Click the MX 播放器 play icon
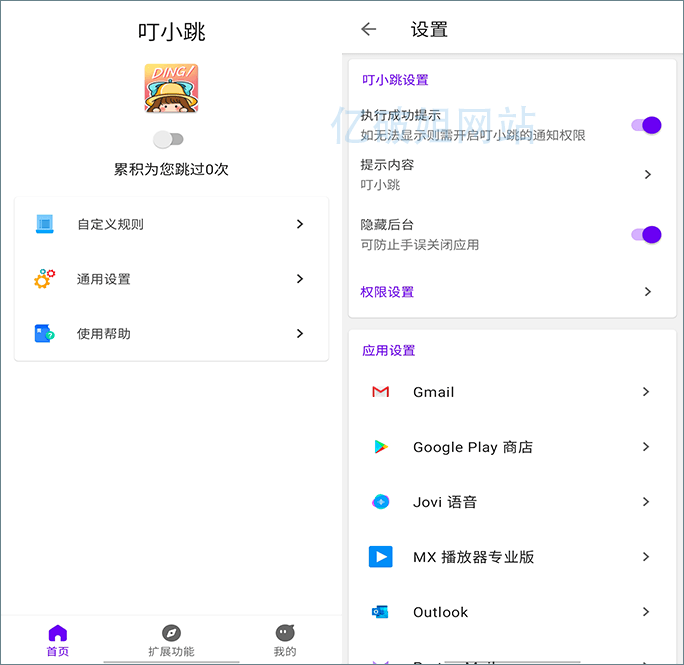 pos(380,557)
